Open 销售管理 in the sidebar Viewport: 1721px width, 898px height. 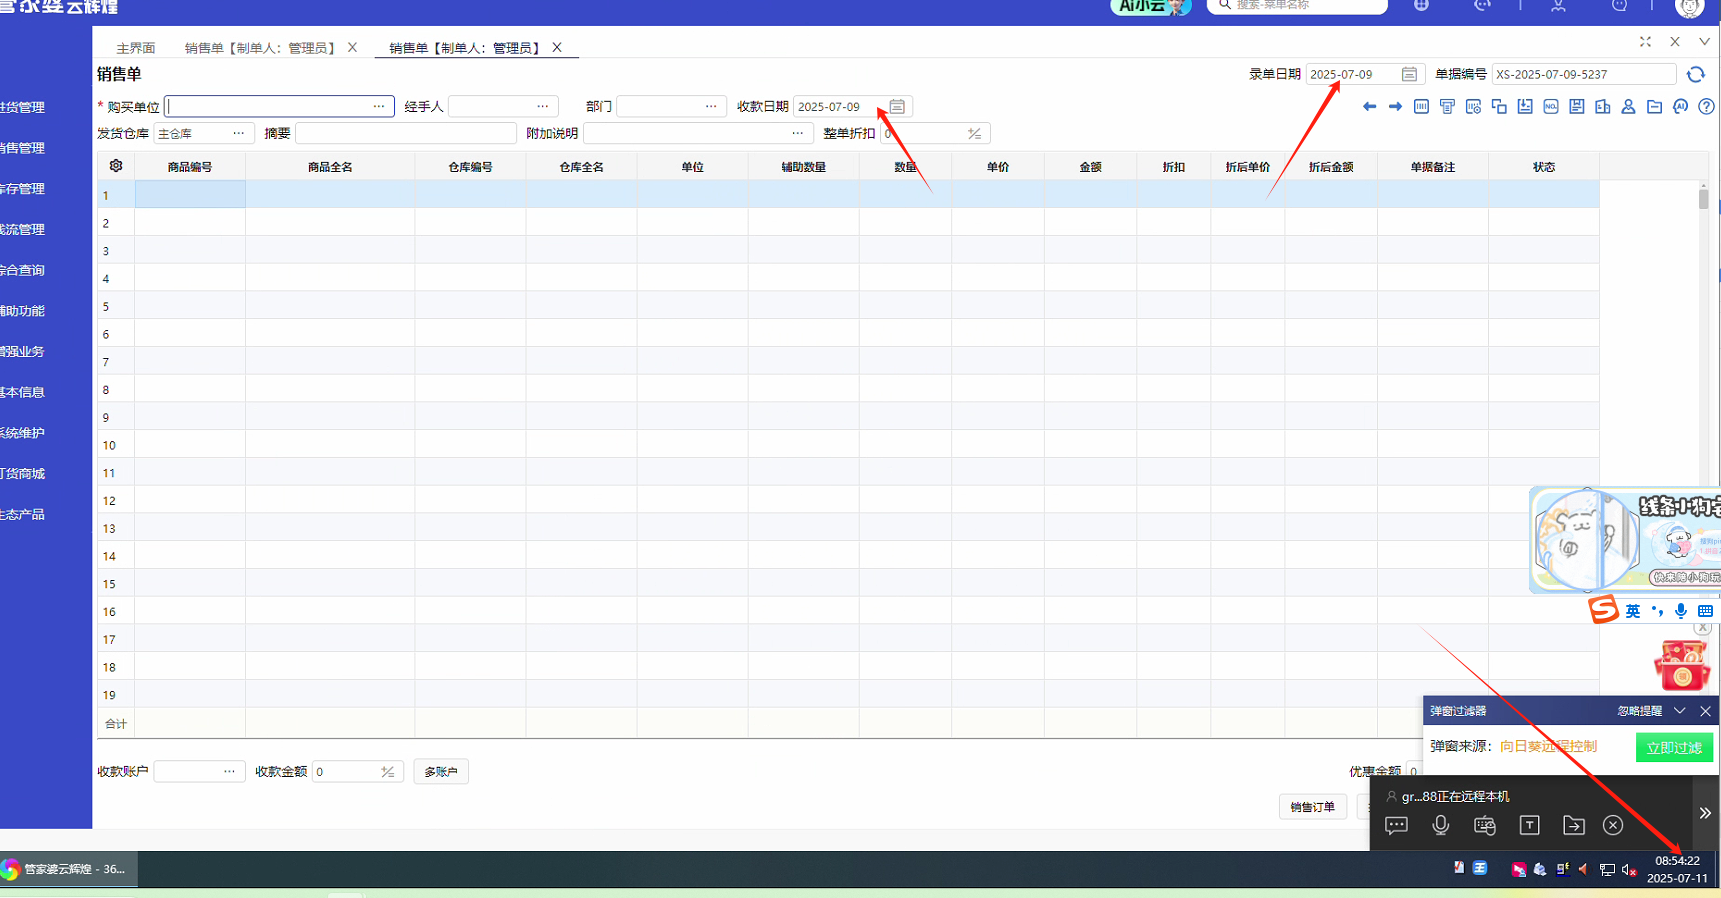pyautogui.click(x=22, y=148)
